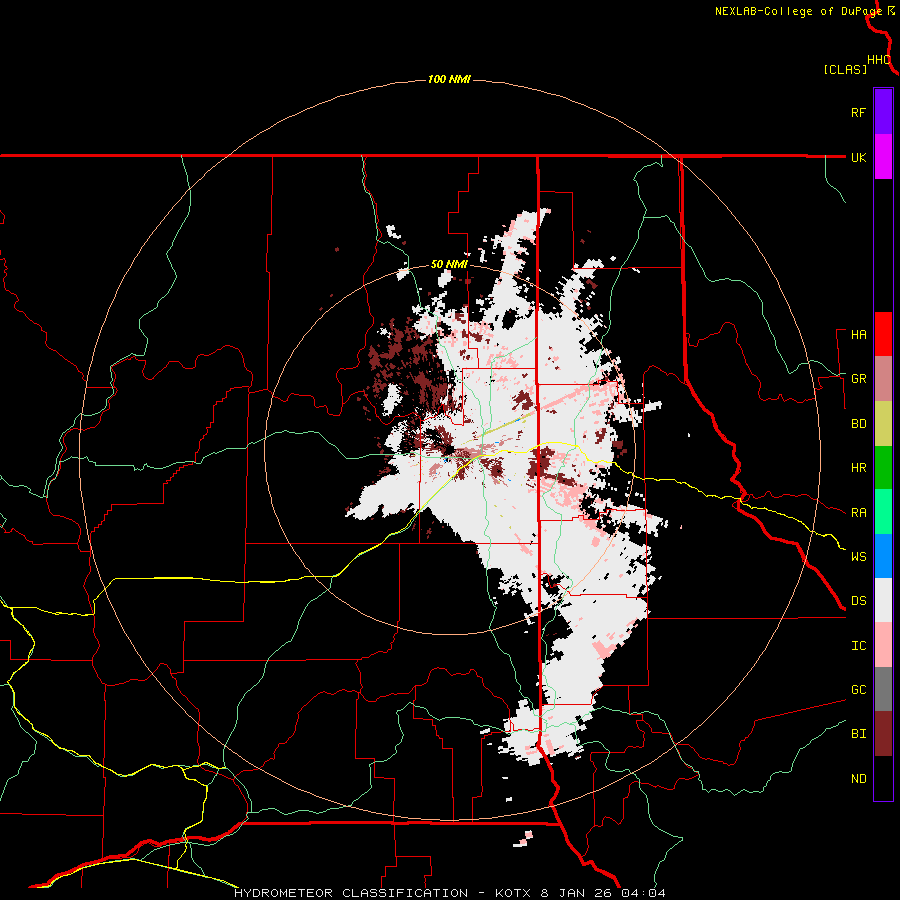
Task: Click the white DS legend color swatch
Action: [883, 600]
